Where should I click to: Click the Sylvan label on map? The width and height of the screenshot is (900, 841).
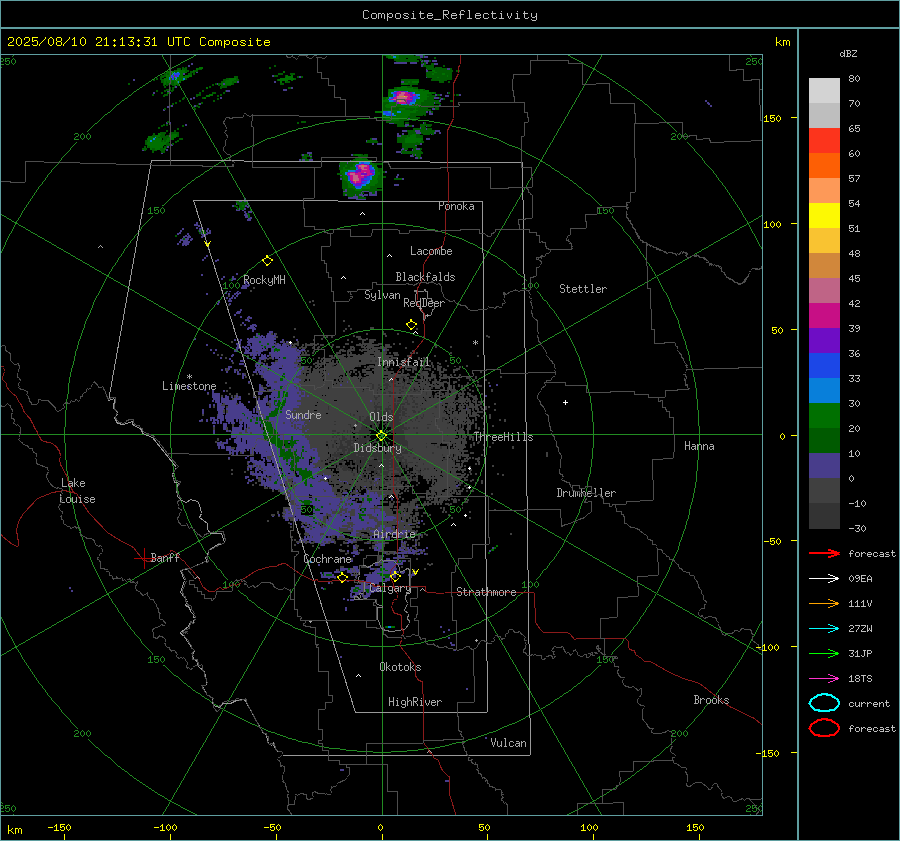point(382,295)
